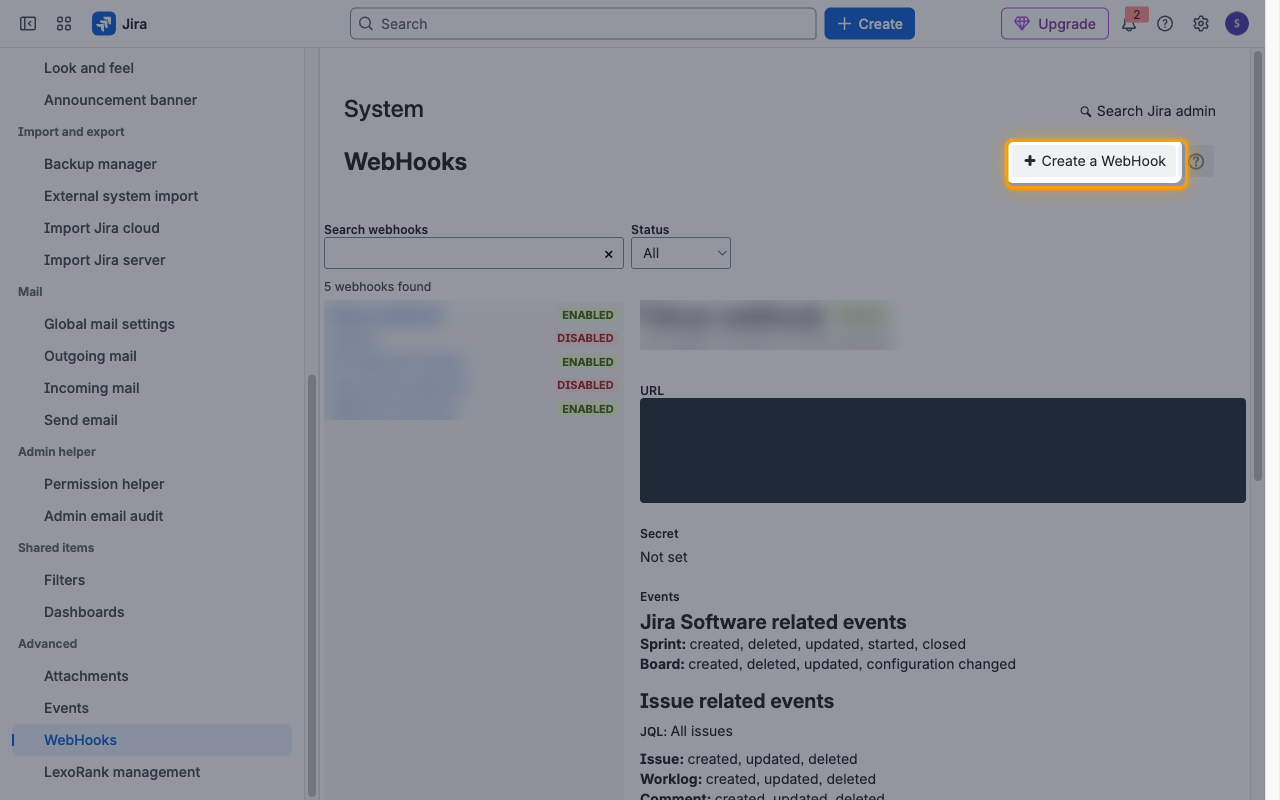
Task: Click the page vertical scrollbar
Action: click(x=1258, y=265)
